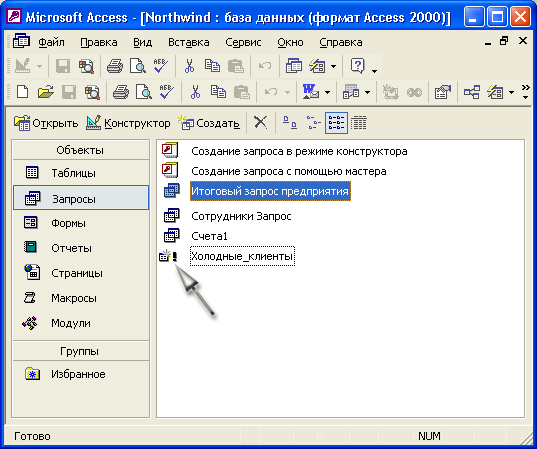Click the Relationships icon in second toolbar
This screenshot has width=537, height=449.
(x=472, y=92)
